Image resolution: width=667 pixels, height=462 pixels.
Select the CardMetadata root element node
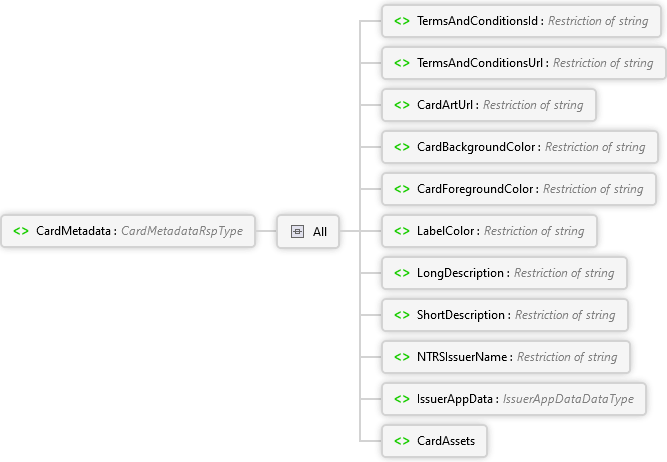[128, 231]
